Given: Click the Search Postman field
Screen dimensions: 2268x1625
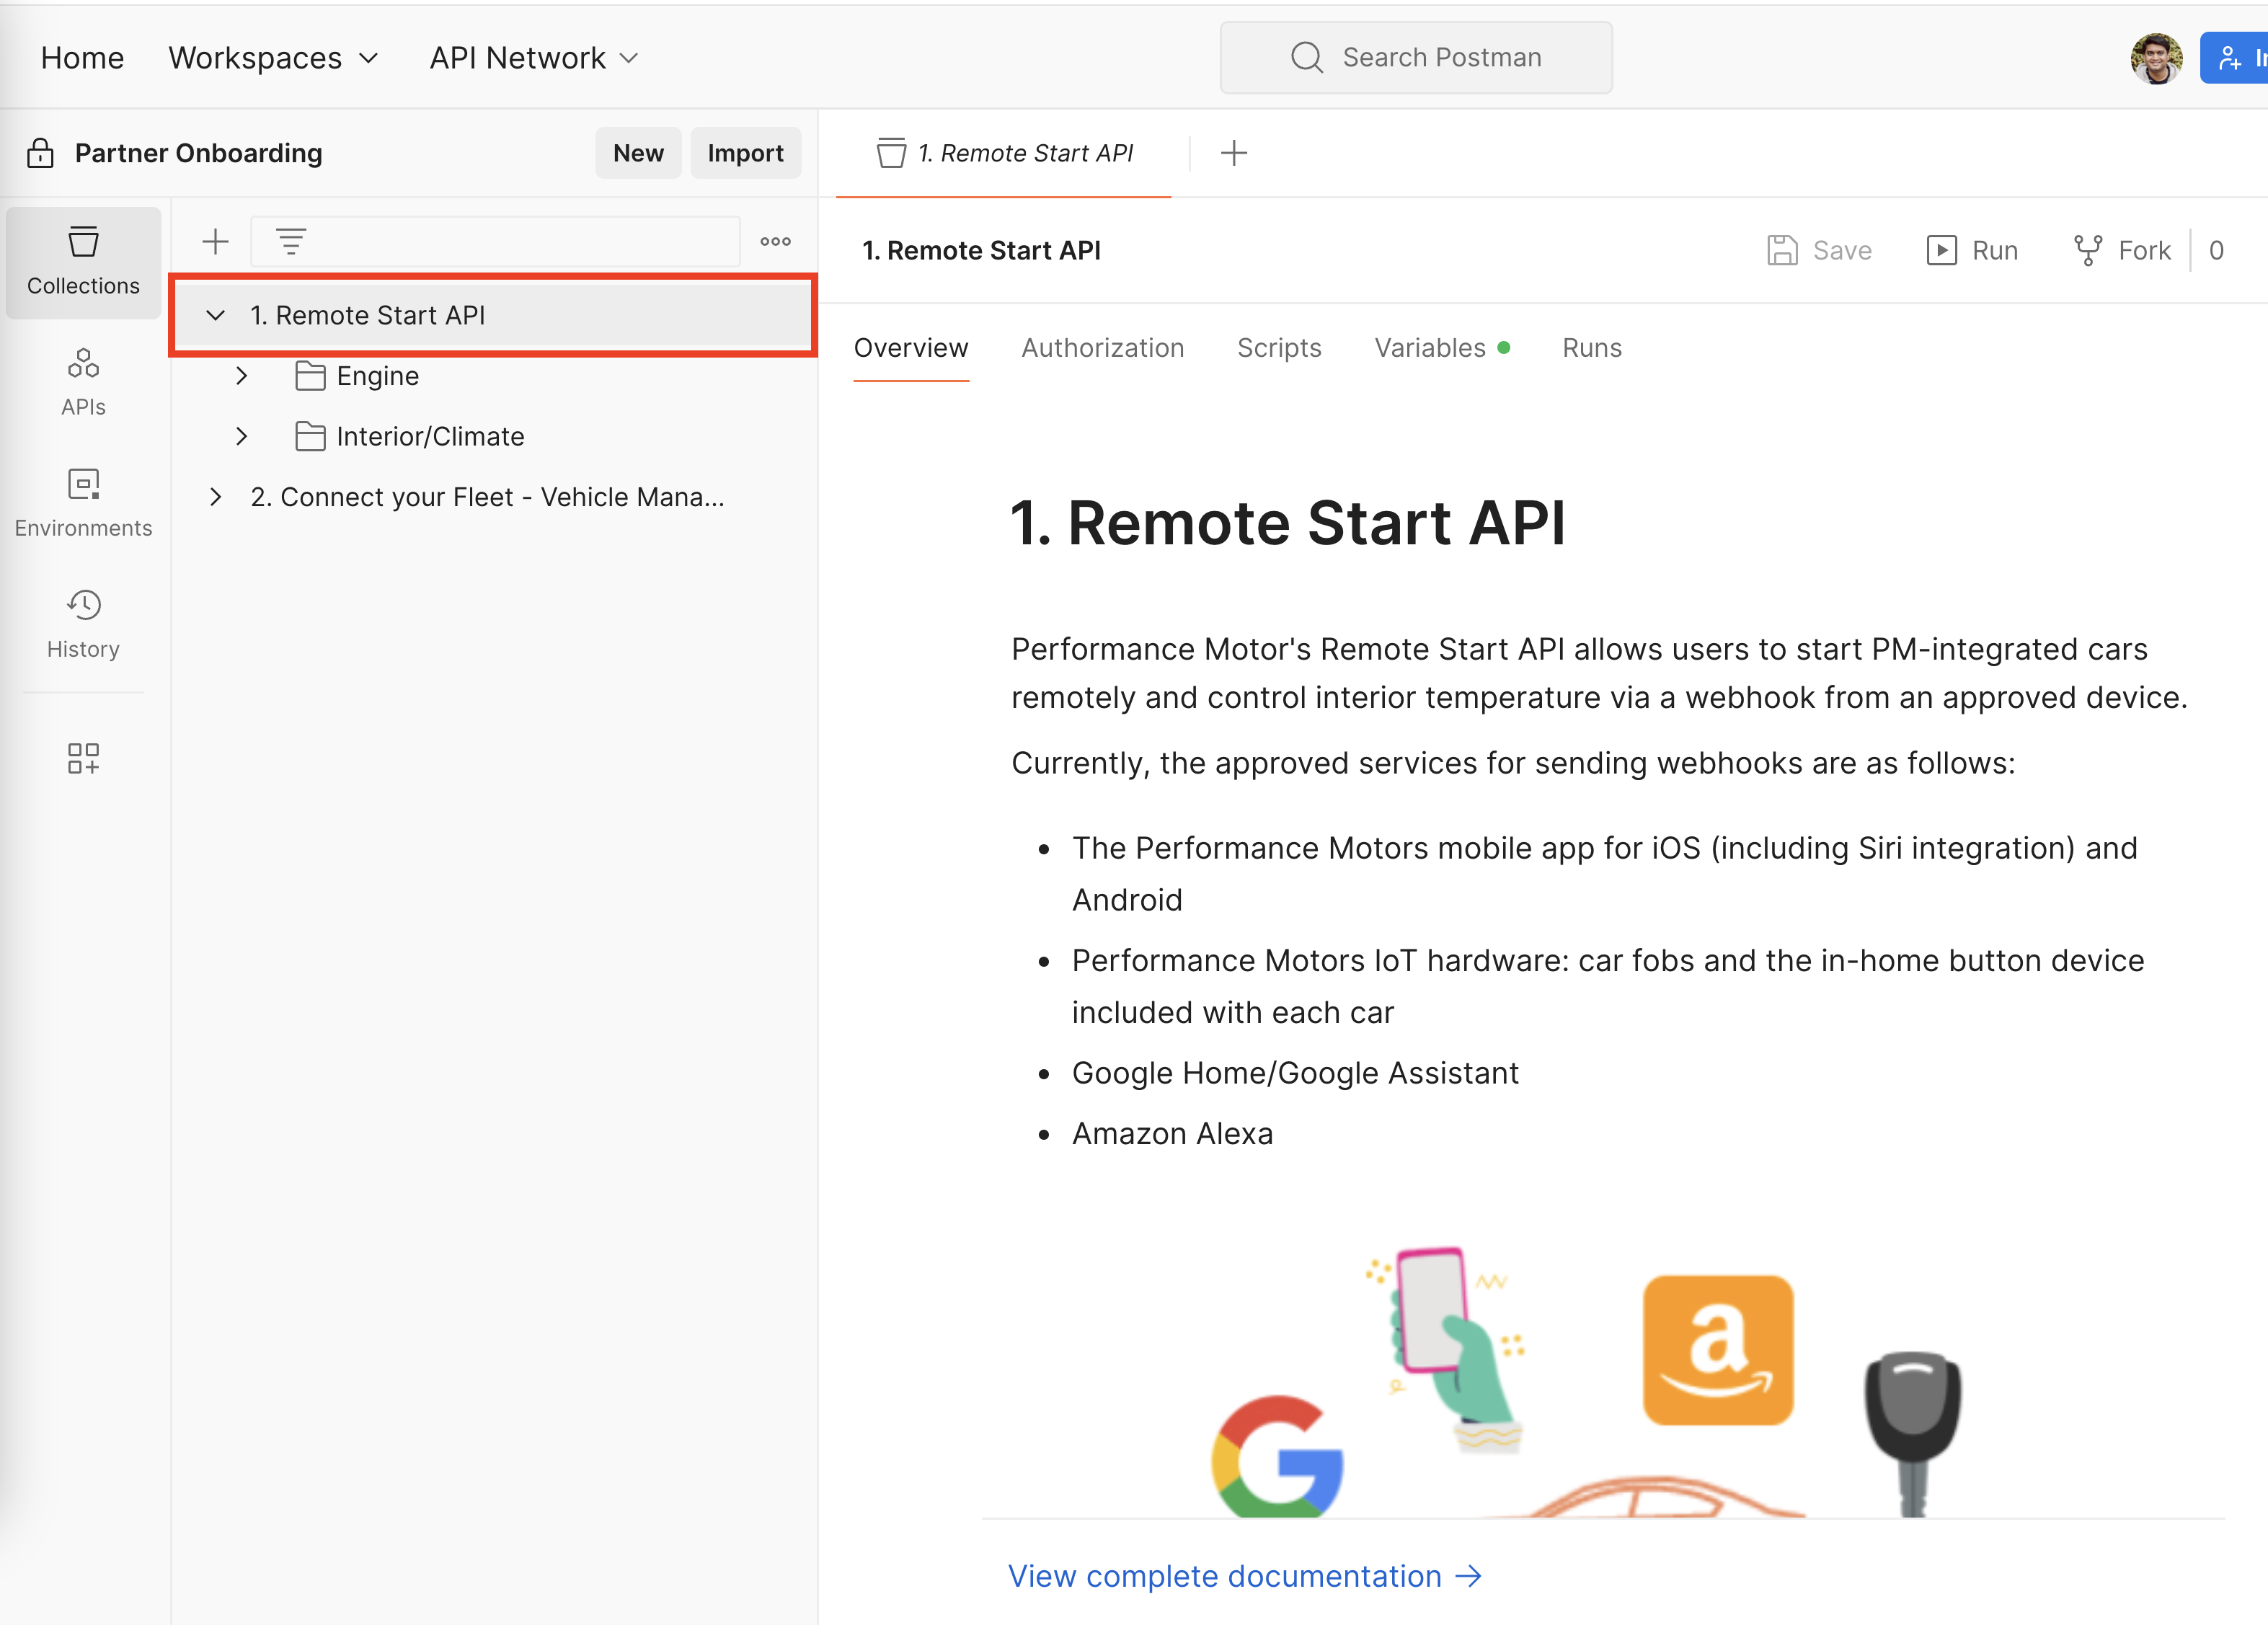Looking at the screenshot, I should [1415, 58].
